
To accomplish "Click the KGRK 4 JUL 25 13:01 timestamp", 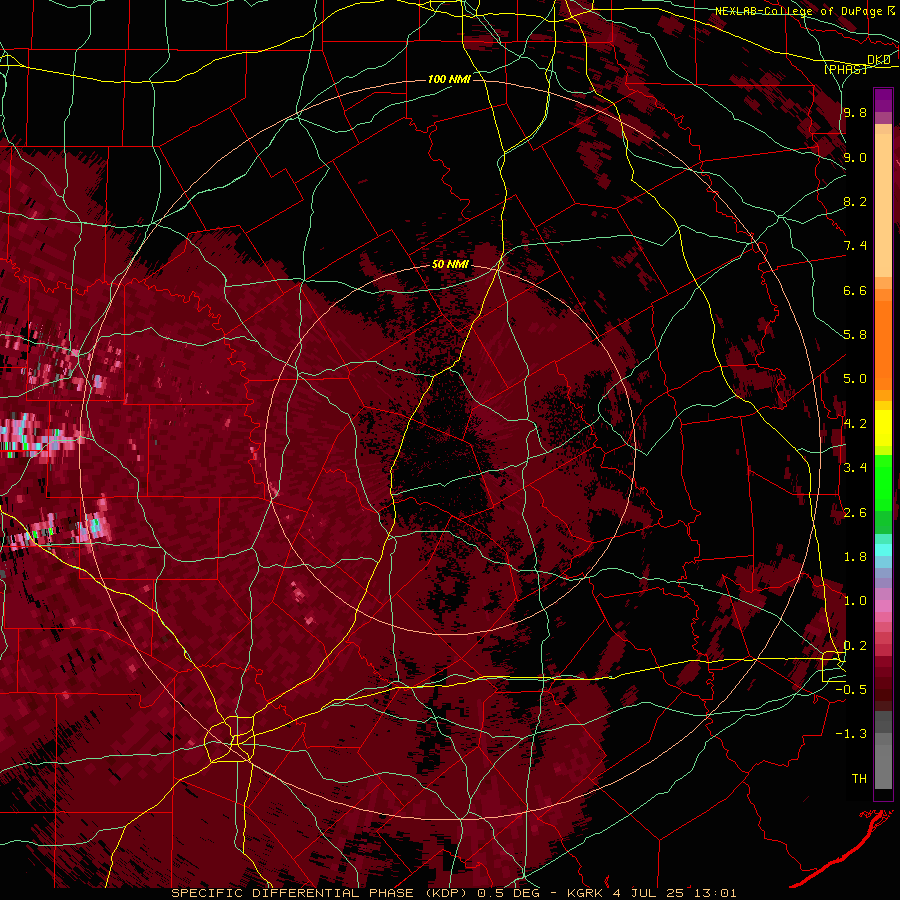I will coord(652,893).
